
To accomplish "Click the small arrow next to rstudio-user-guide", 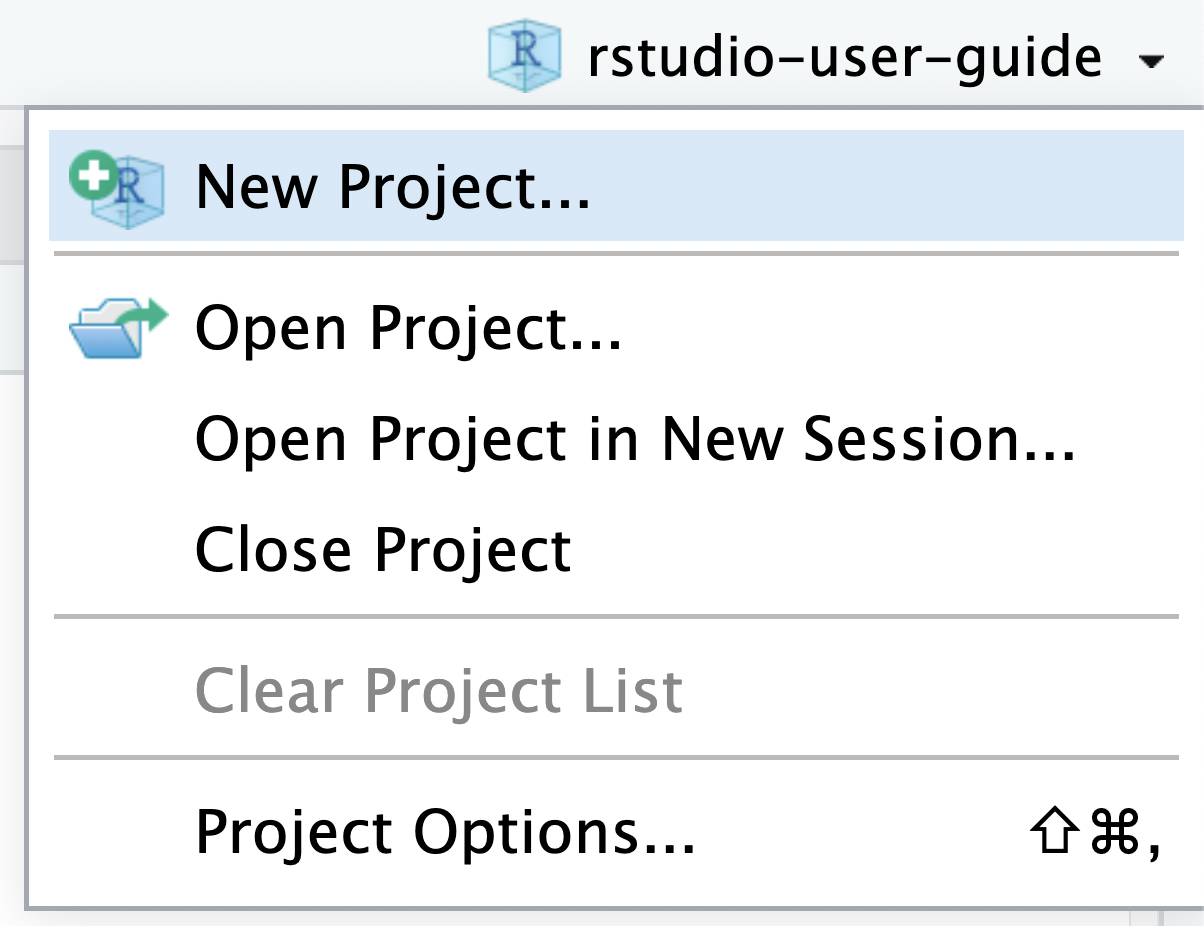I will click(1150, 62).
